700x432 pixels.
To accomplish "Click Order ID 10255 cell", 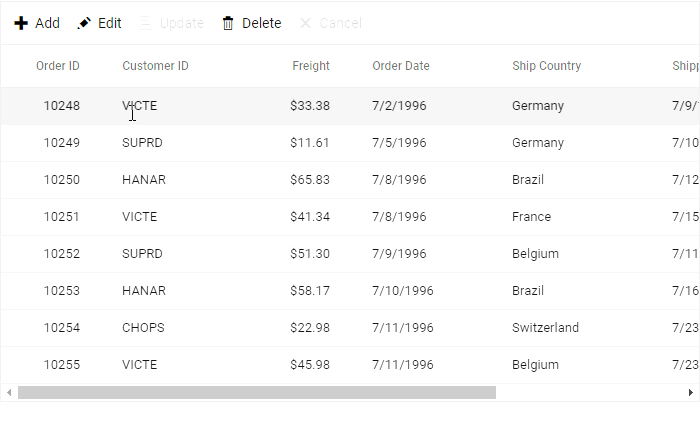I will (x=62, y=365).
